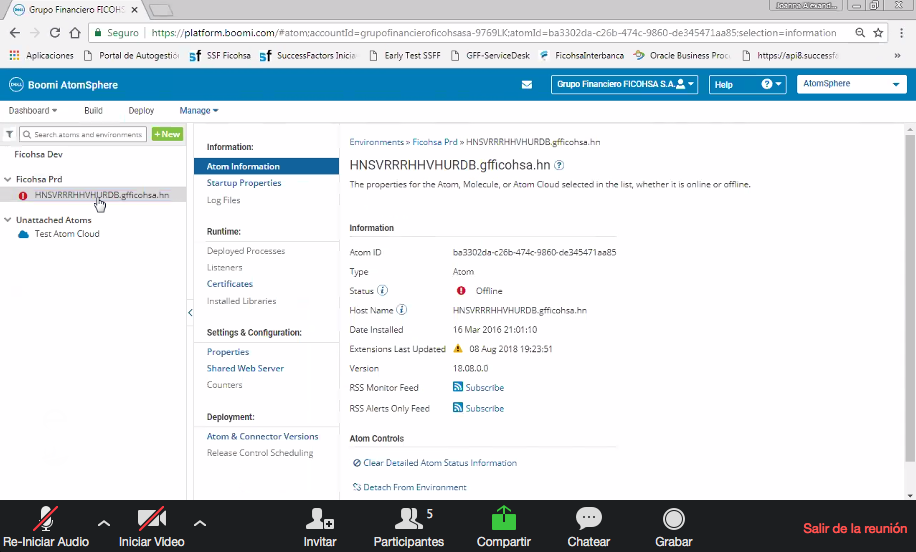Open Dashboard menu dropdown
The height and width of the screenshot is (552, 916).
(x=33, y=110)
